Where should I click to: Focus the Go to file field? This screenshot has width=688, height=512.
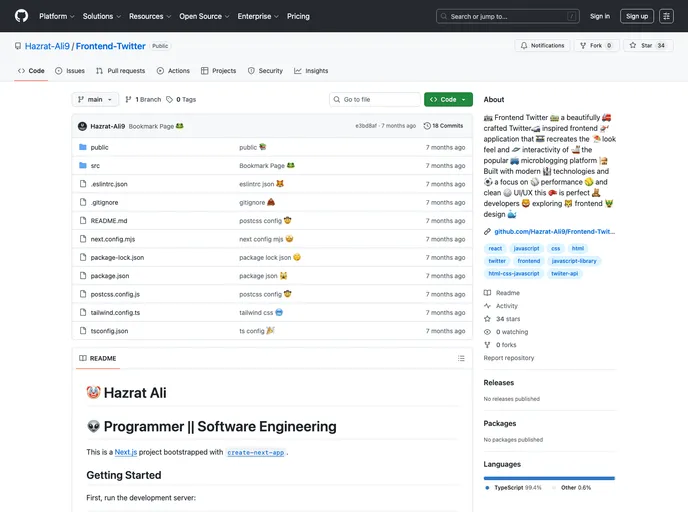point(375,100)
